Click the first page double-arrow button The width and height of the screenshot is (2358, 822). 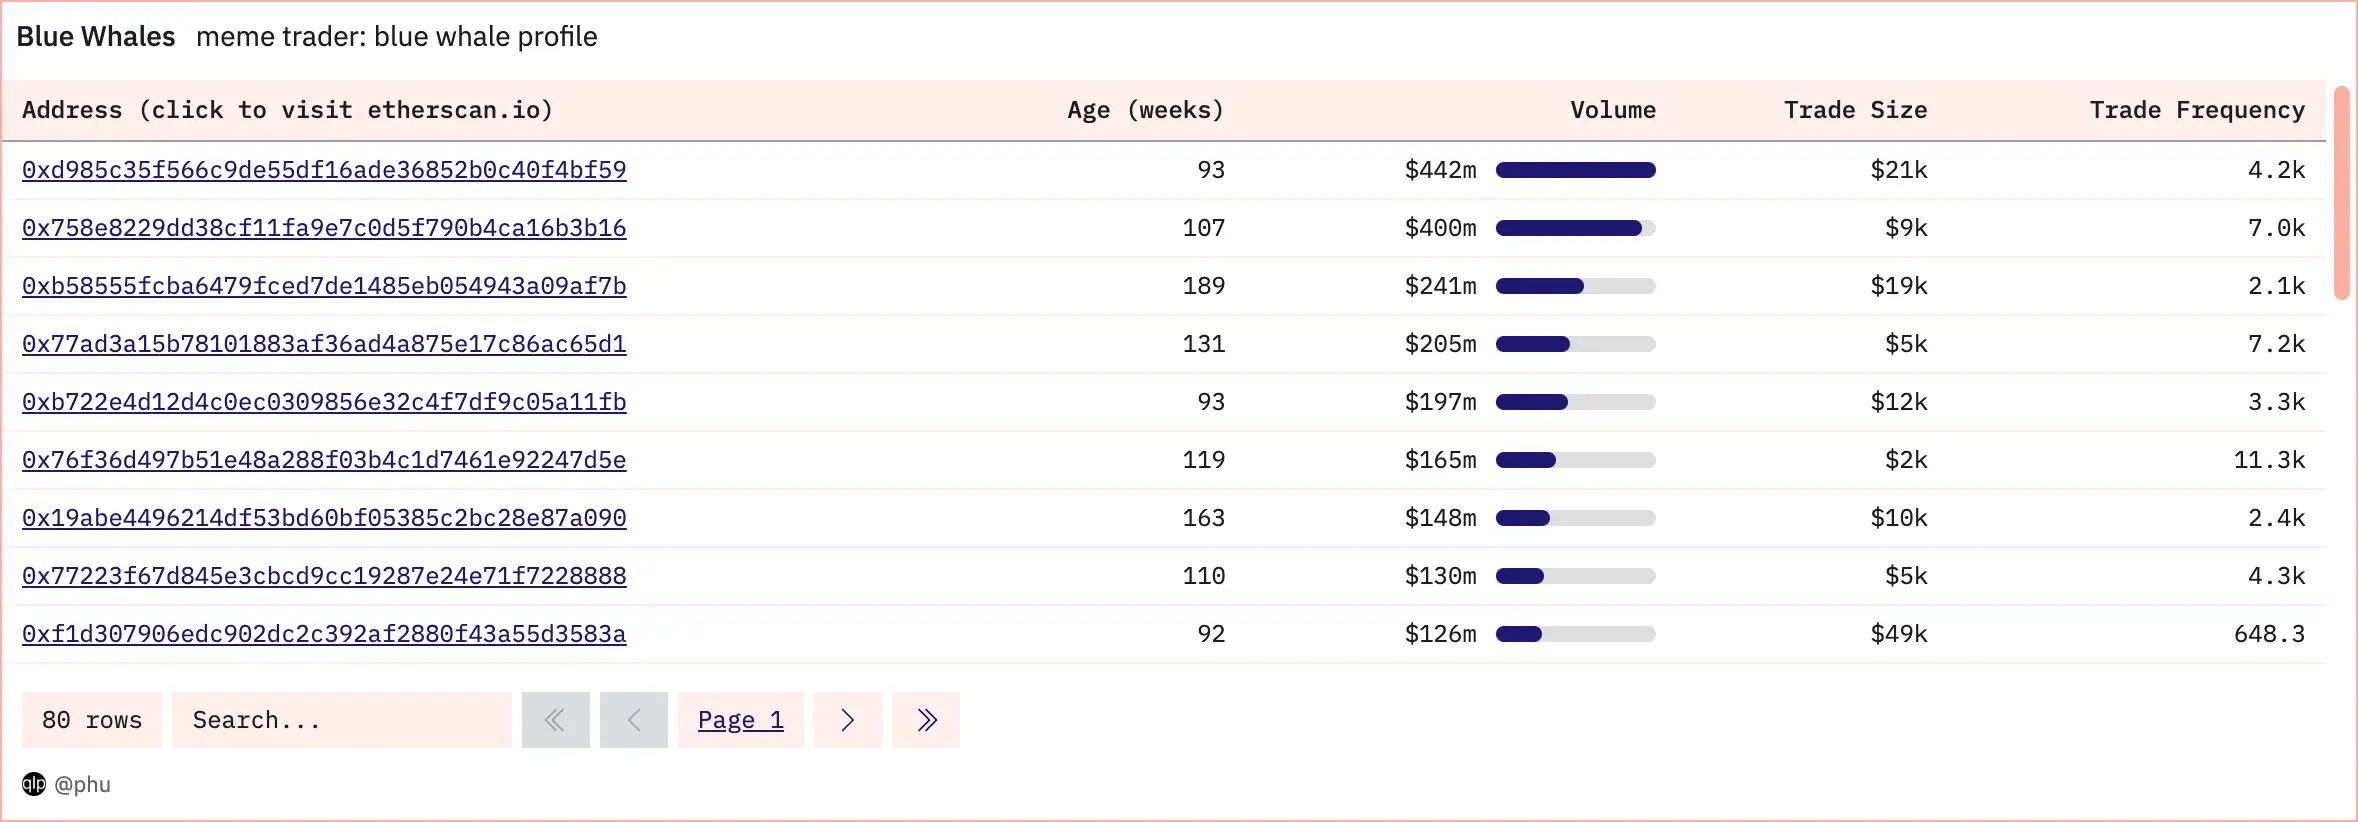[555, 720]
